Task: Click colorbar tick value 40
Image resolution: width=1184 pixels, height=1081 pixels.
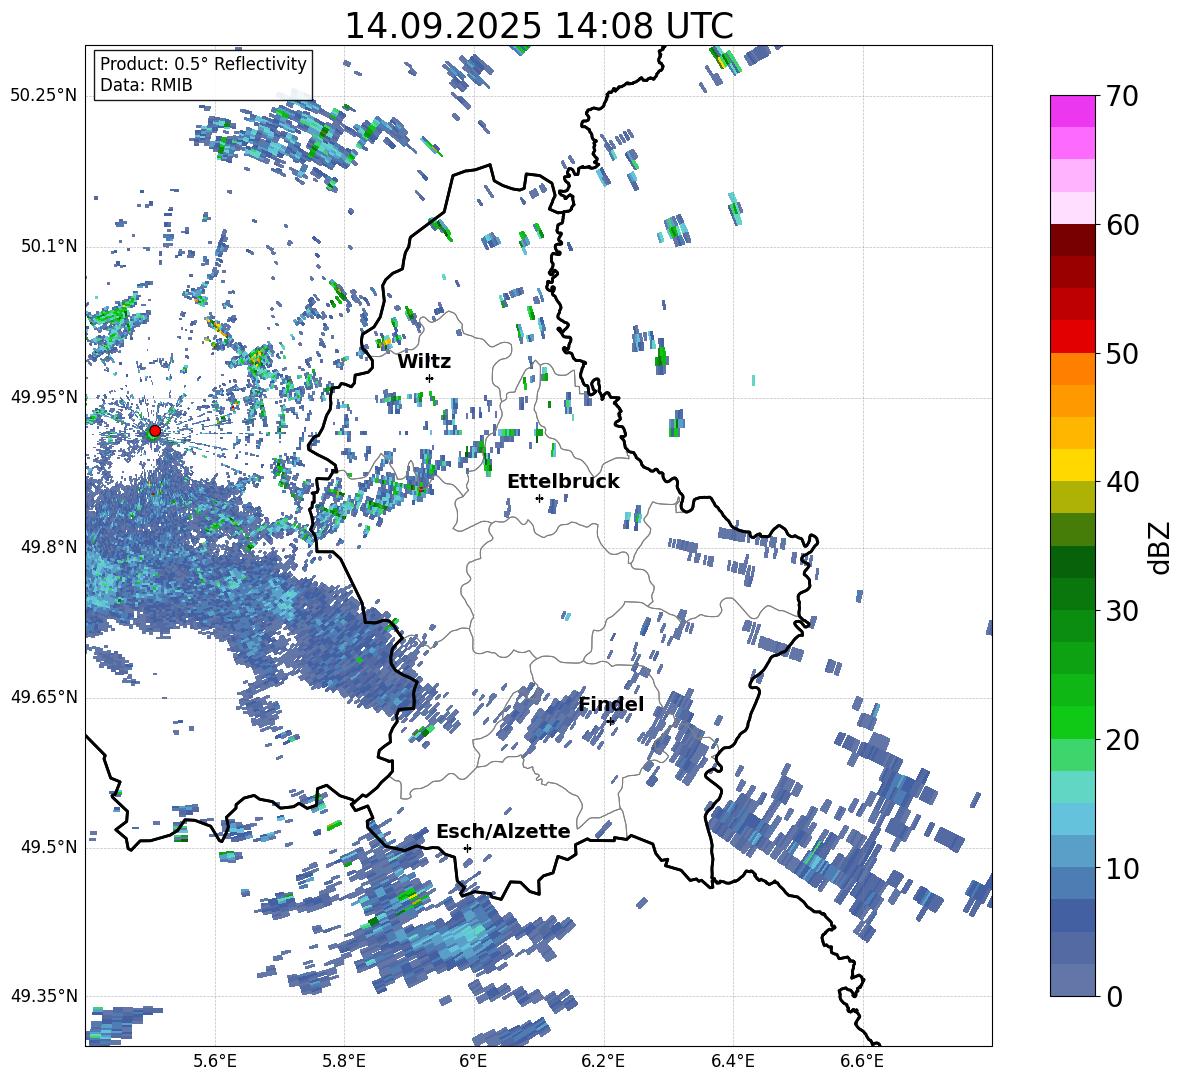Action: point(1121,482)
